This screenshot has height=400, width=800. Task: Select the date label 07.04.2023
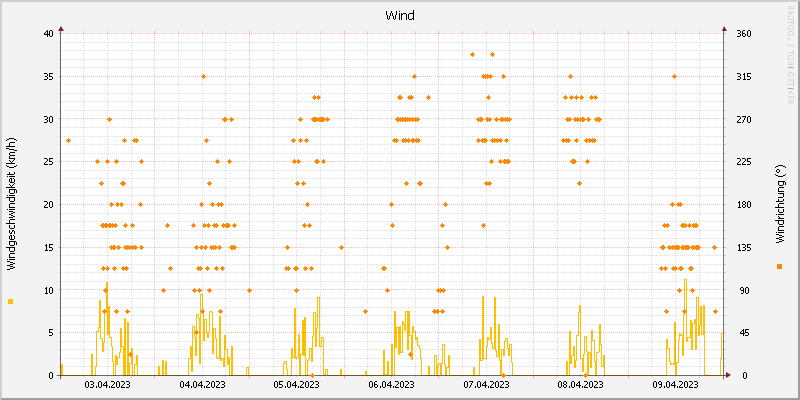click(x=487, y=384)
